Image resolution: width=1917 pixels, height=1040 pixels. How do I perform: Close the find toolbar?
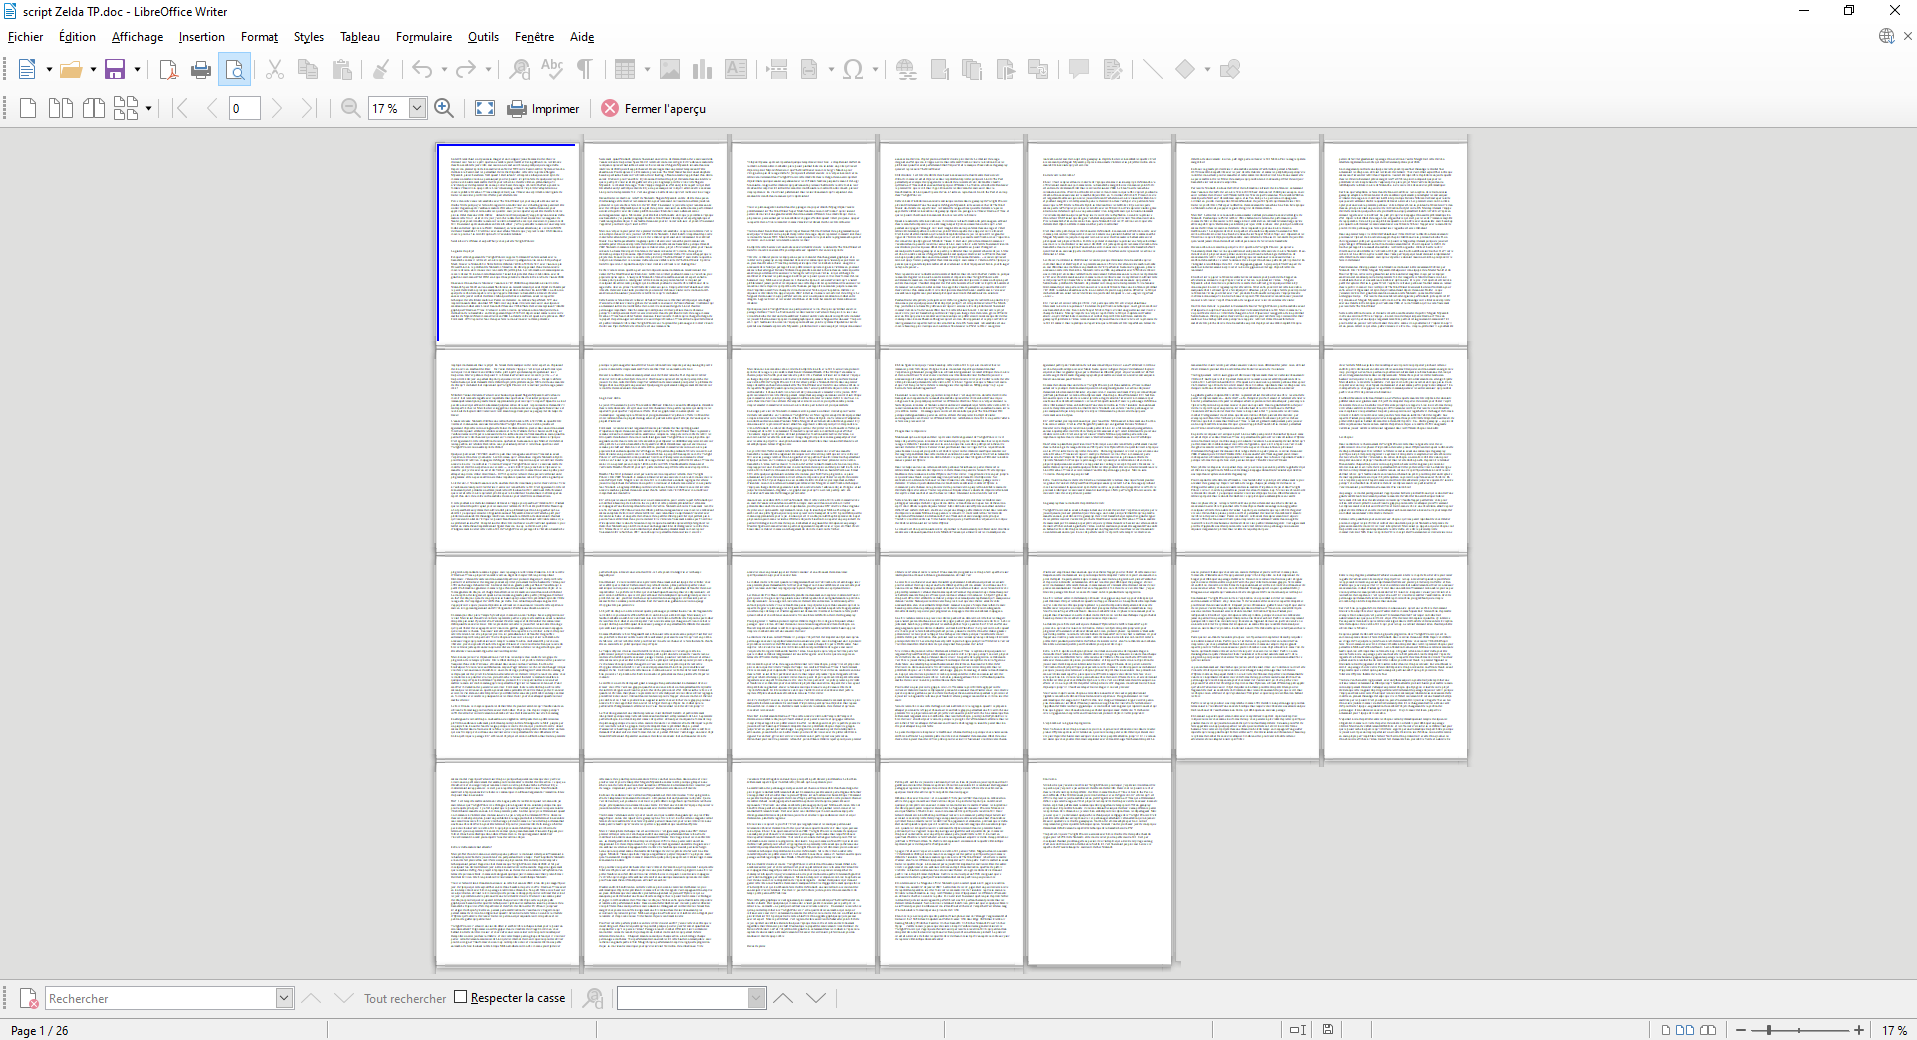coord(29,998)
